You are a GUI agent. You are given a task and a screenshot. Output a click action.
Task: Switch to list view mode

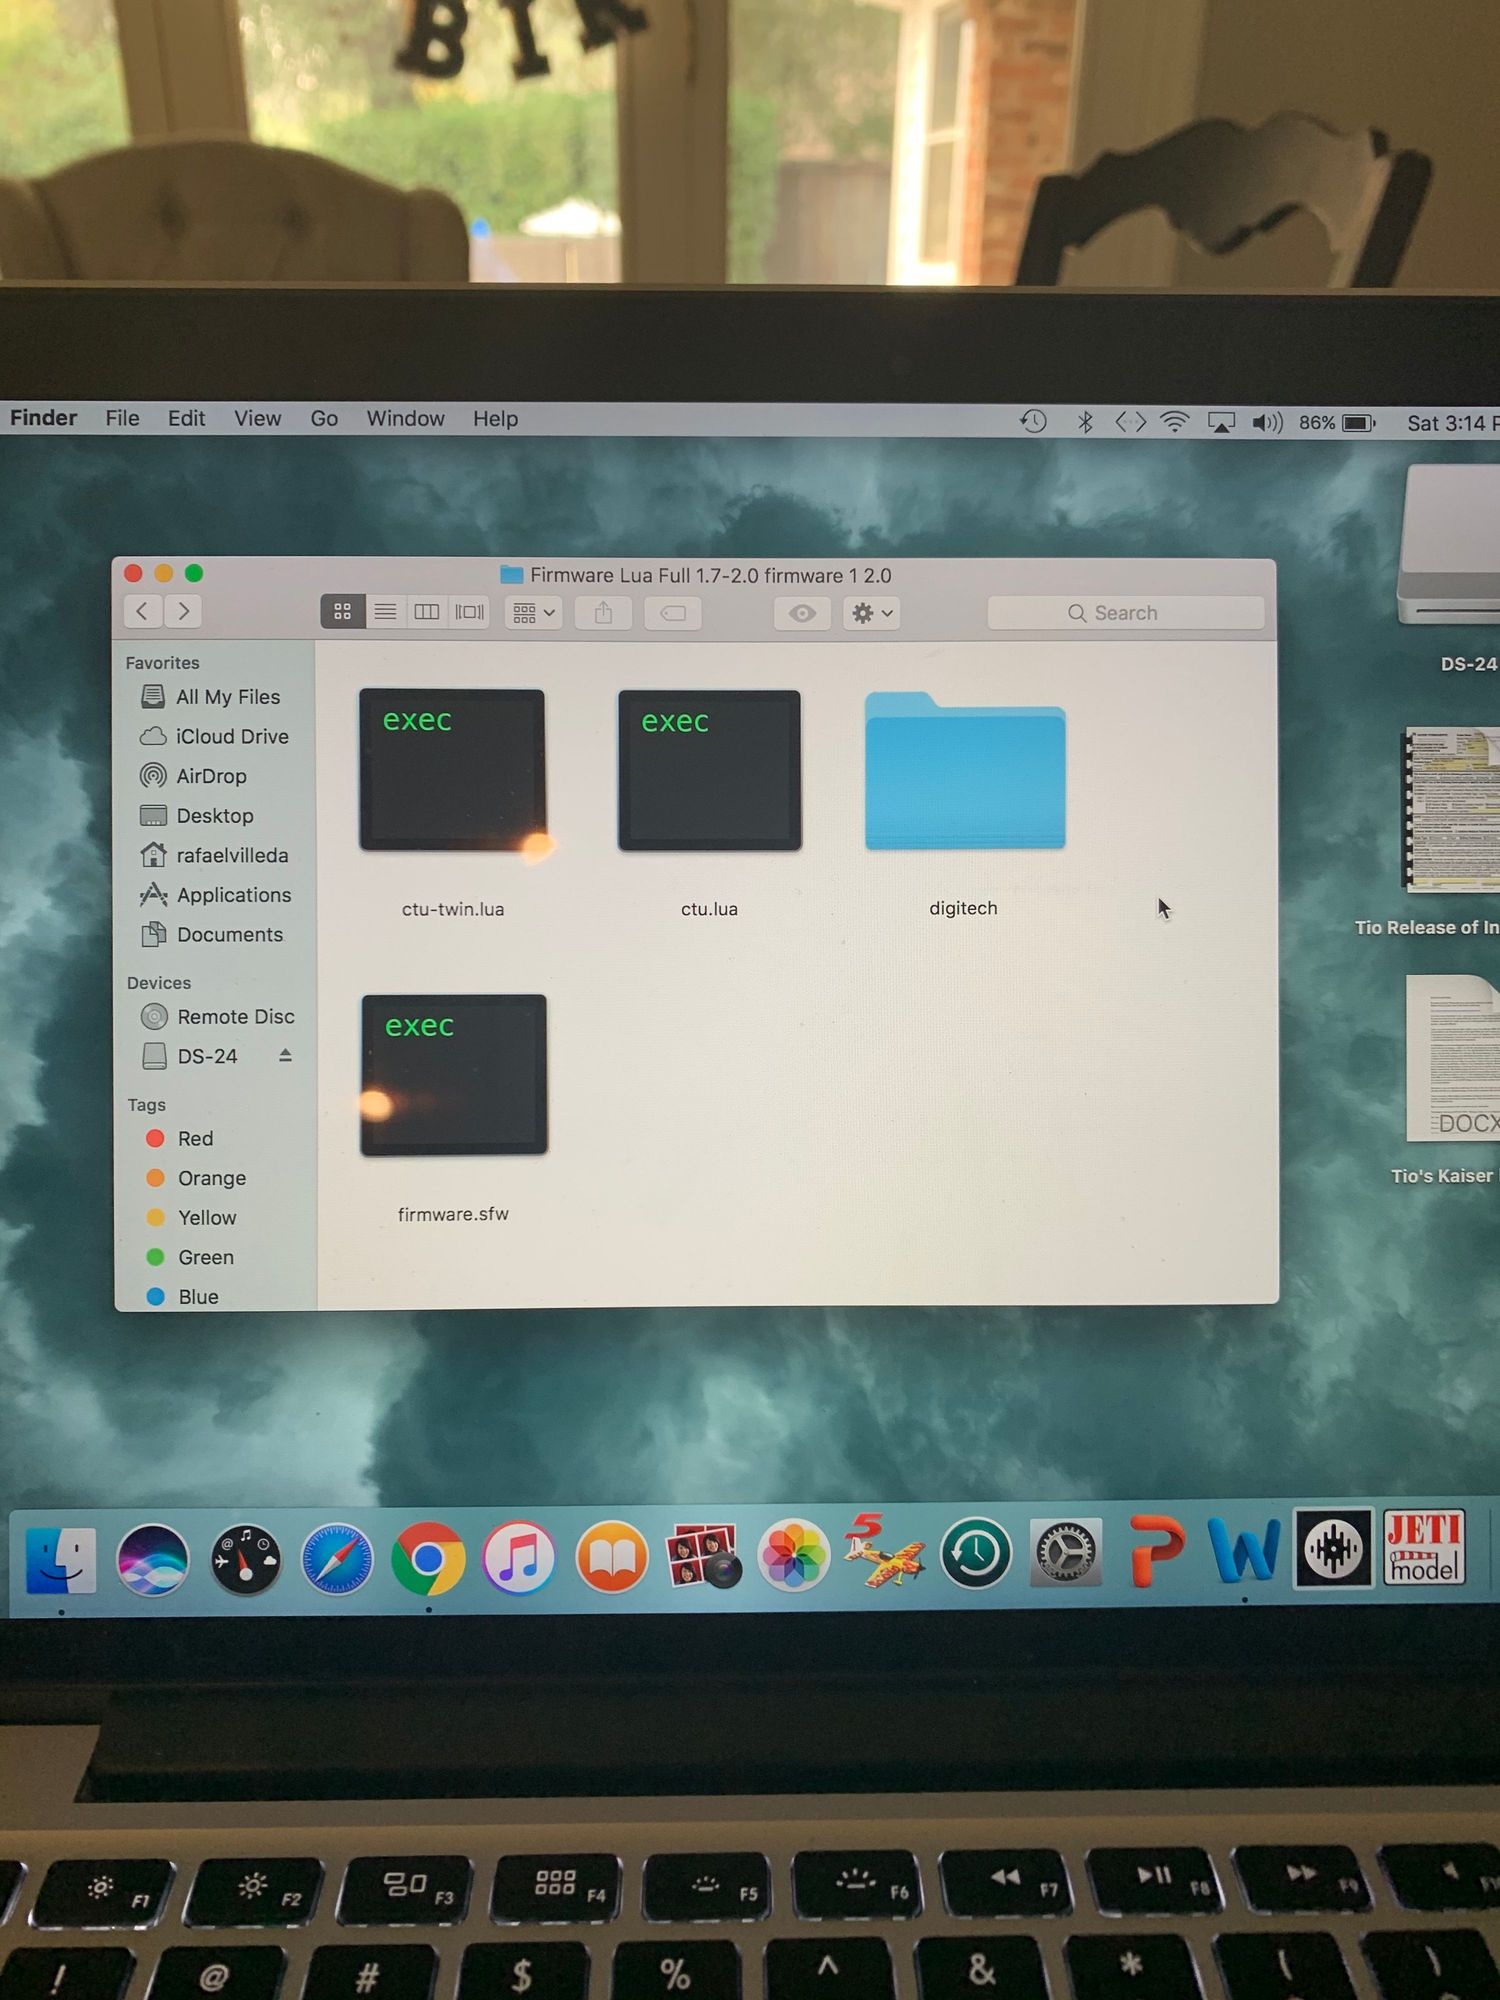point(385,611)
